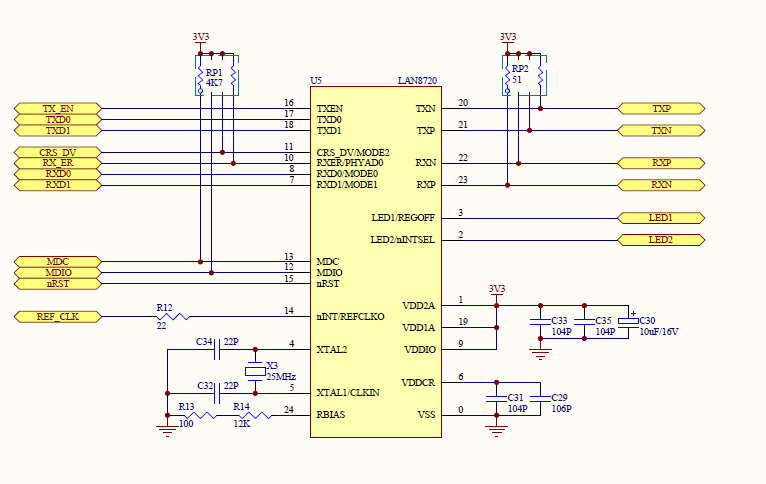Click the LED1 output port
The width and height of the screenshot is (766, 484).
tap(661, 218)
